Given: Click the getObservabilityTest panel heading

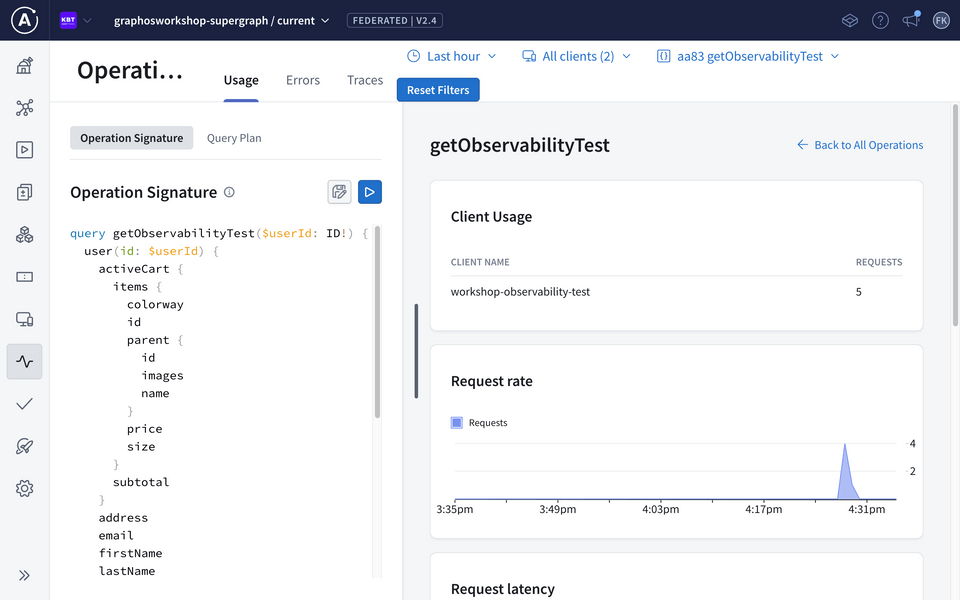Looking at the screenshot, I should pyautogui.click(x=520, y=145).
